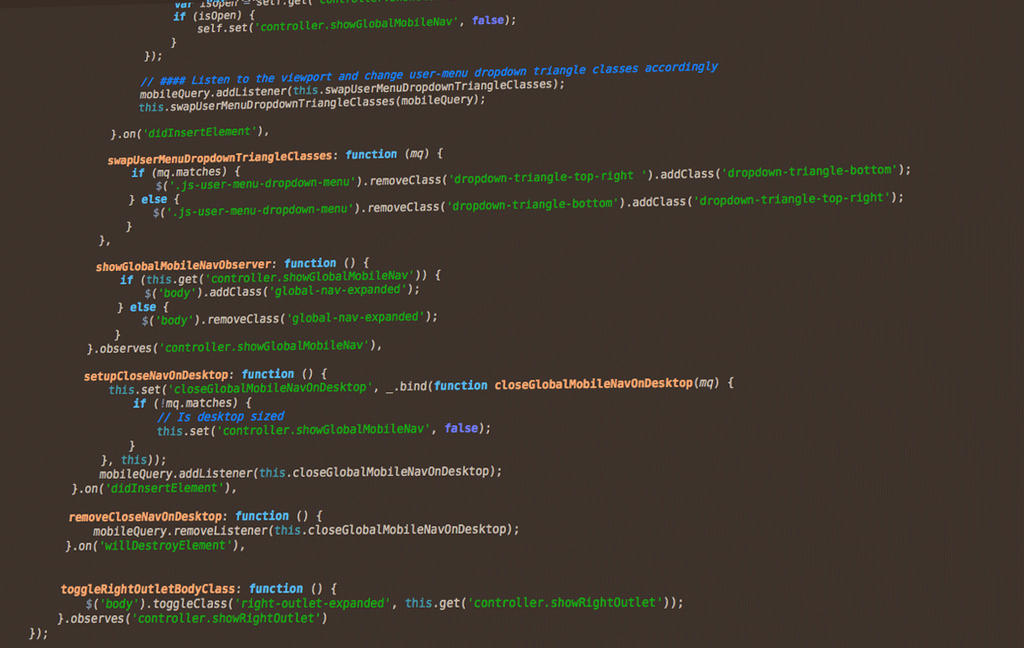
Task: Click the orange removeCloseNavOnDesktop property name
Action: pyautogui.click(x=146, y=517)
